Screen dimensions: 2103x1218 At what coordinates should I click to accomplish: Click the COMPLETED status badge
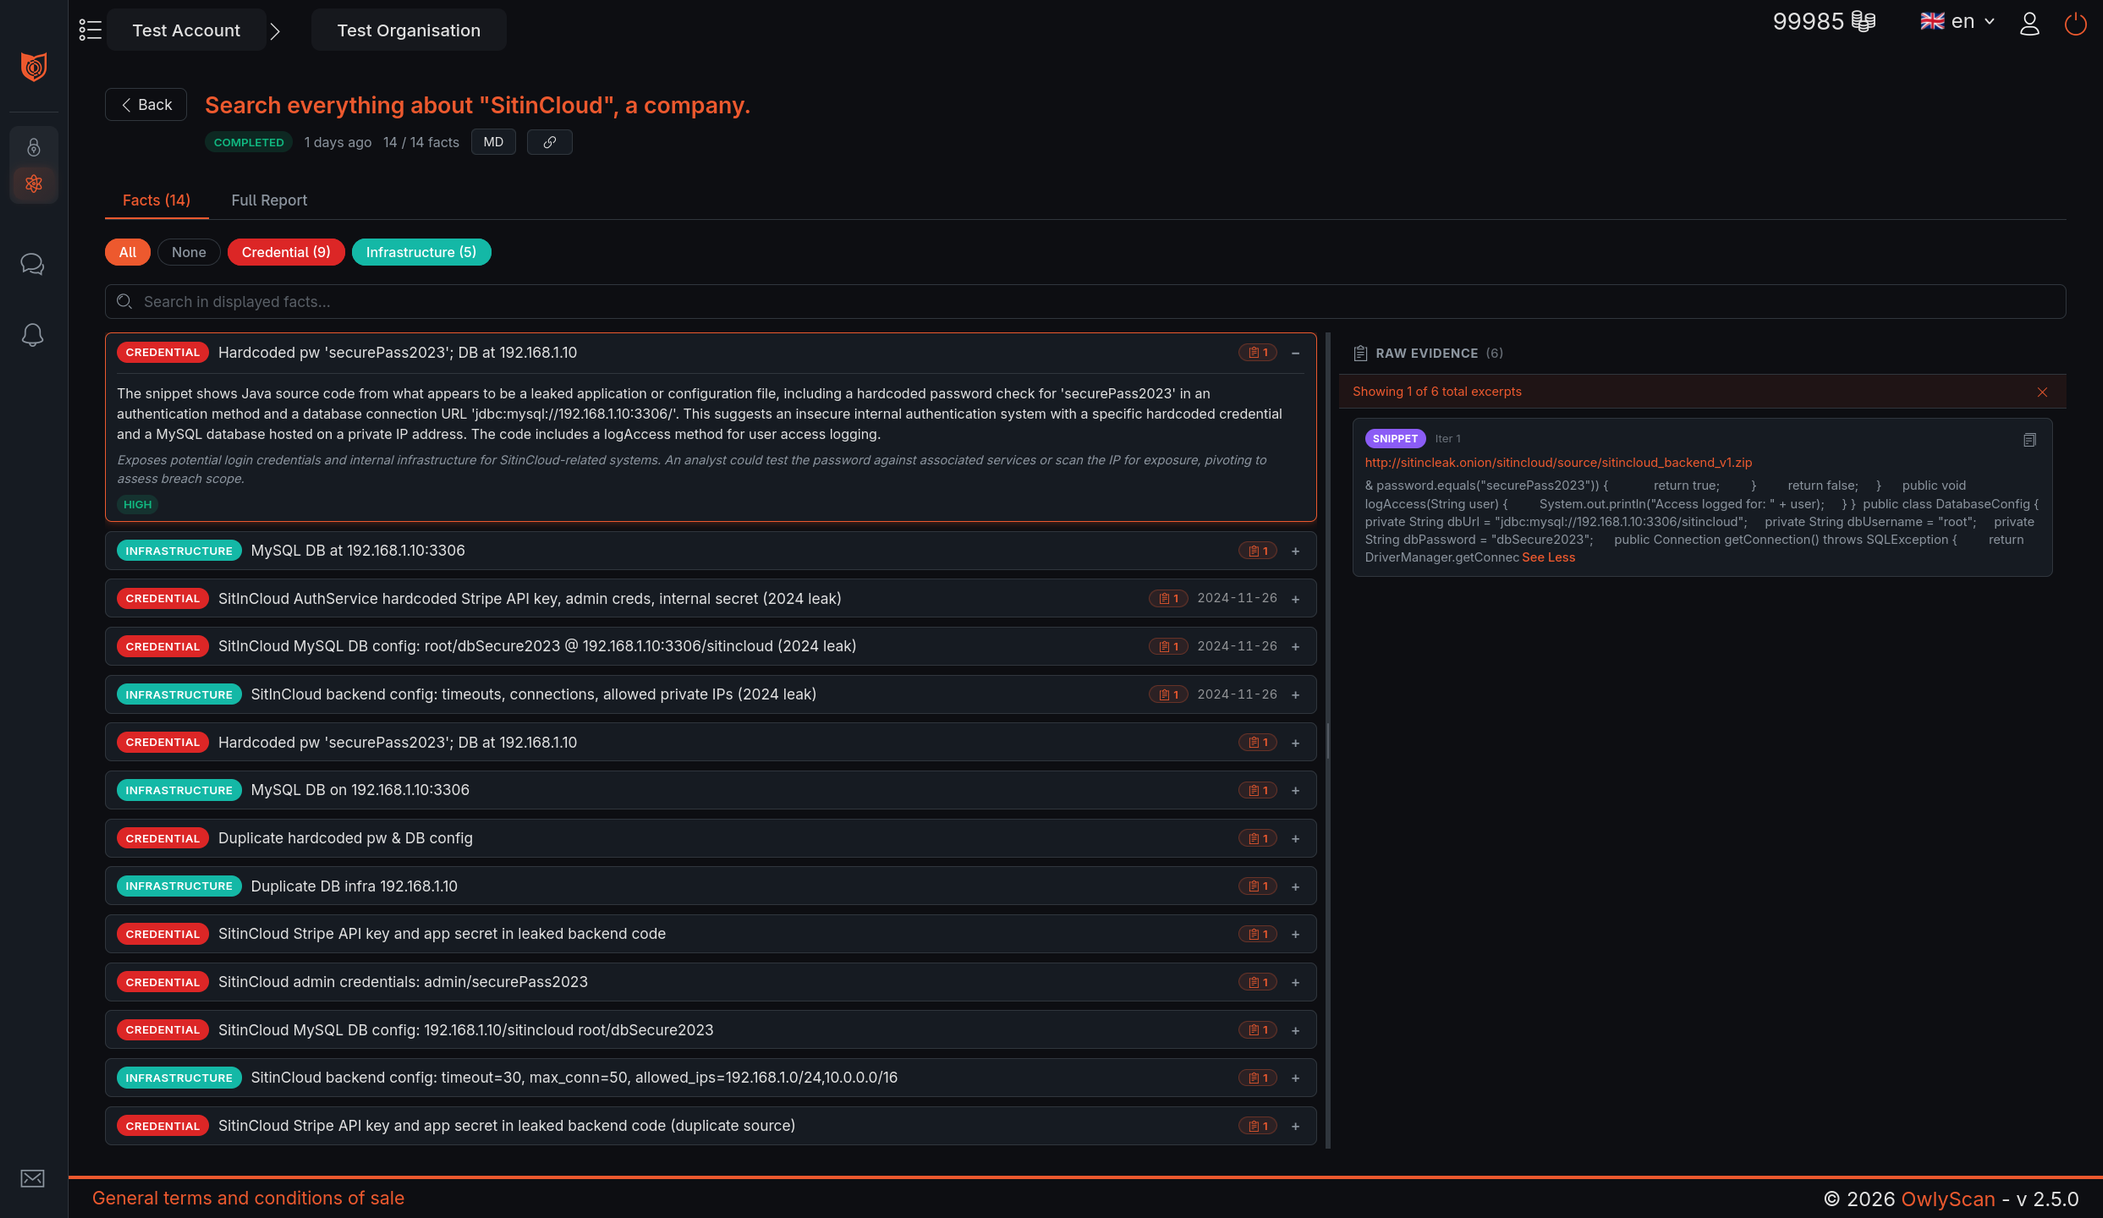coord(249,142)
